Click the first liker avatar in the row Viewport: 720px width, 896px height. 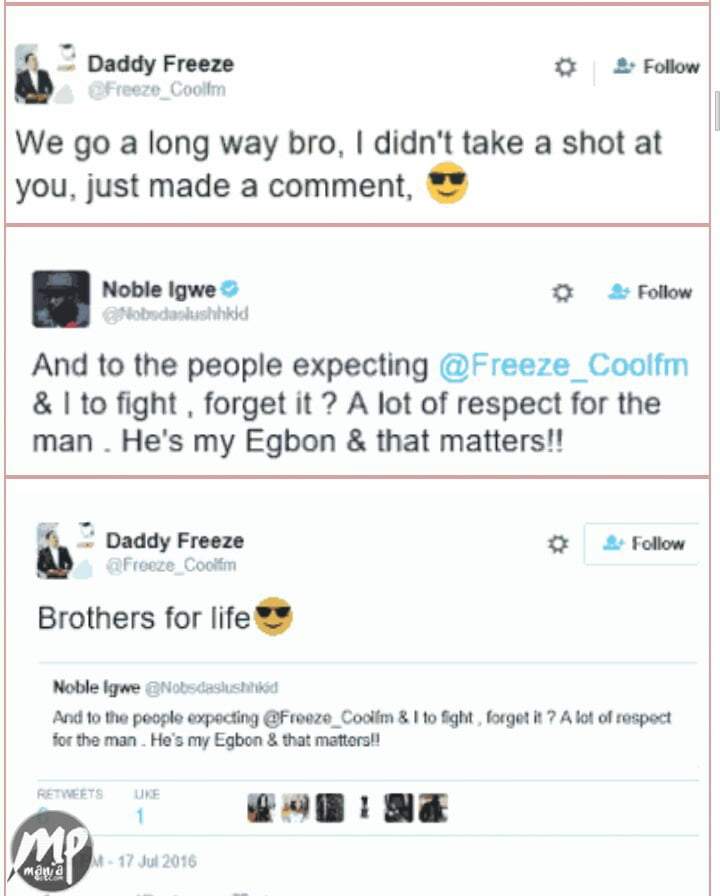[x=260, y=808]
